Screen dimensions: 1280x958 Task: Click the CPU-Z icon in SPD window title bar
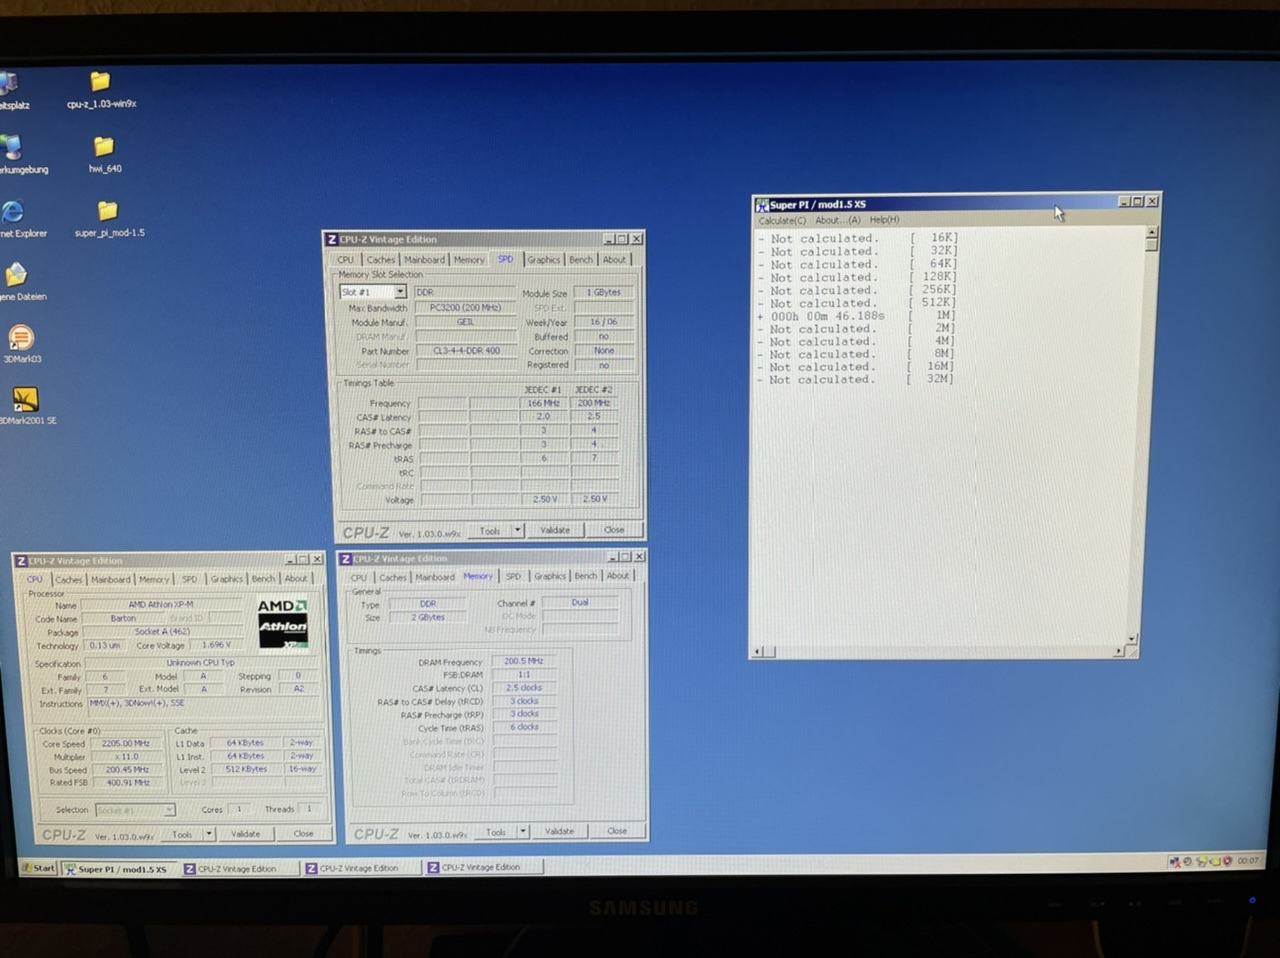(331, 239)
